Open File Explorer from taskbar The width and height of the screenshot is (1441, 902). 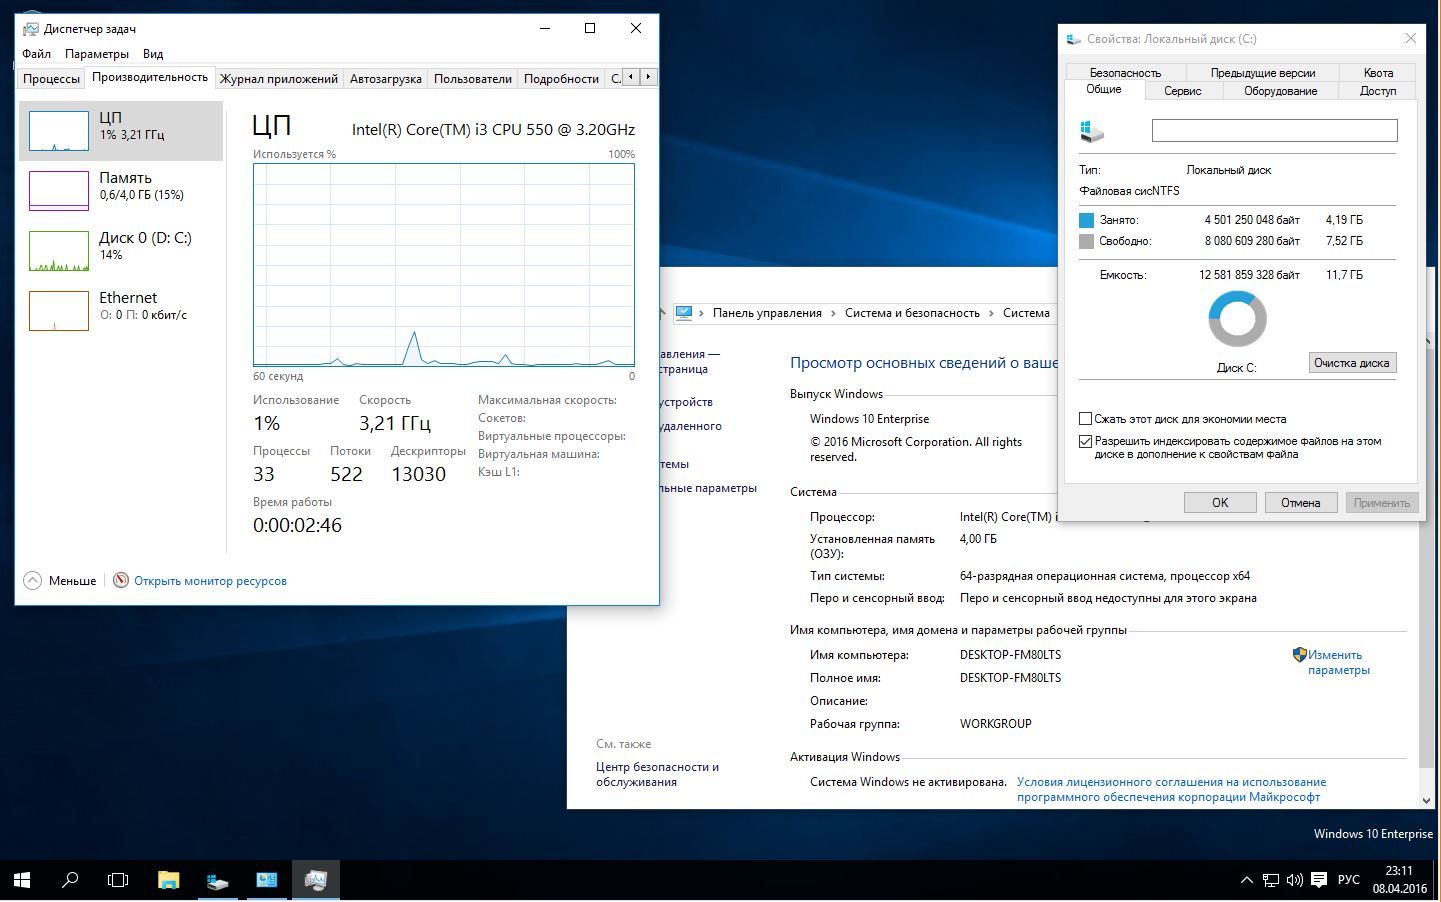pos(168,880)
